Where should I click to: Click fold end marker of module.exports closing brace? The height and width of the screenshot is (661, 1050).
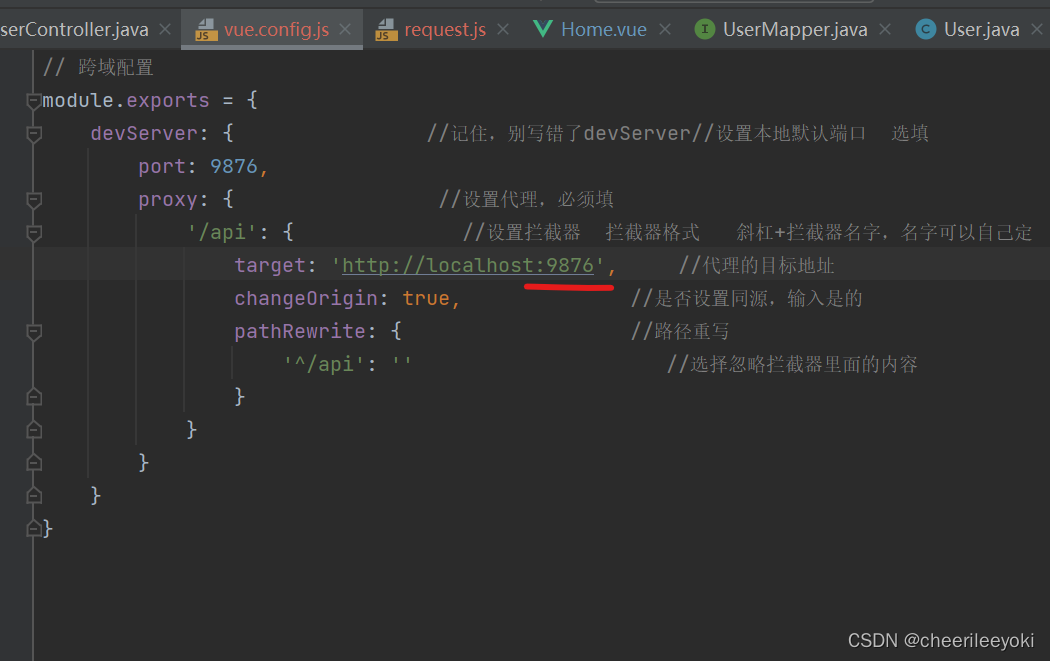coord(33,528)
